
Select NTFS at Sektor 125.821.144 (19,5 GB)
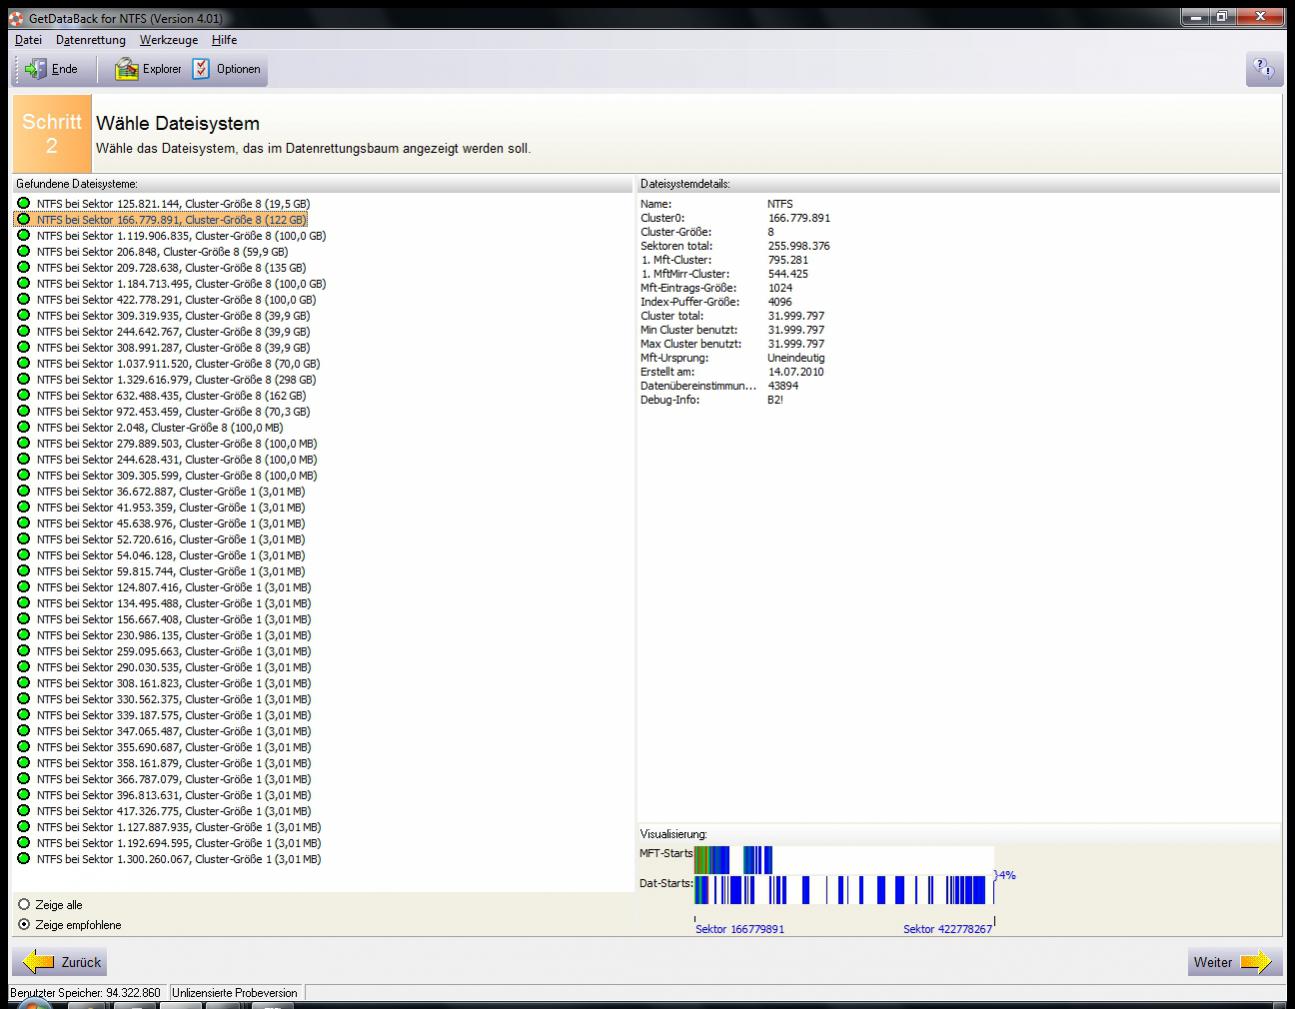tap(164, 204)
